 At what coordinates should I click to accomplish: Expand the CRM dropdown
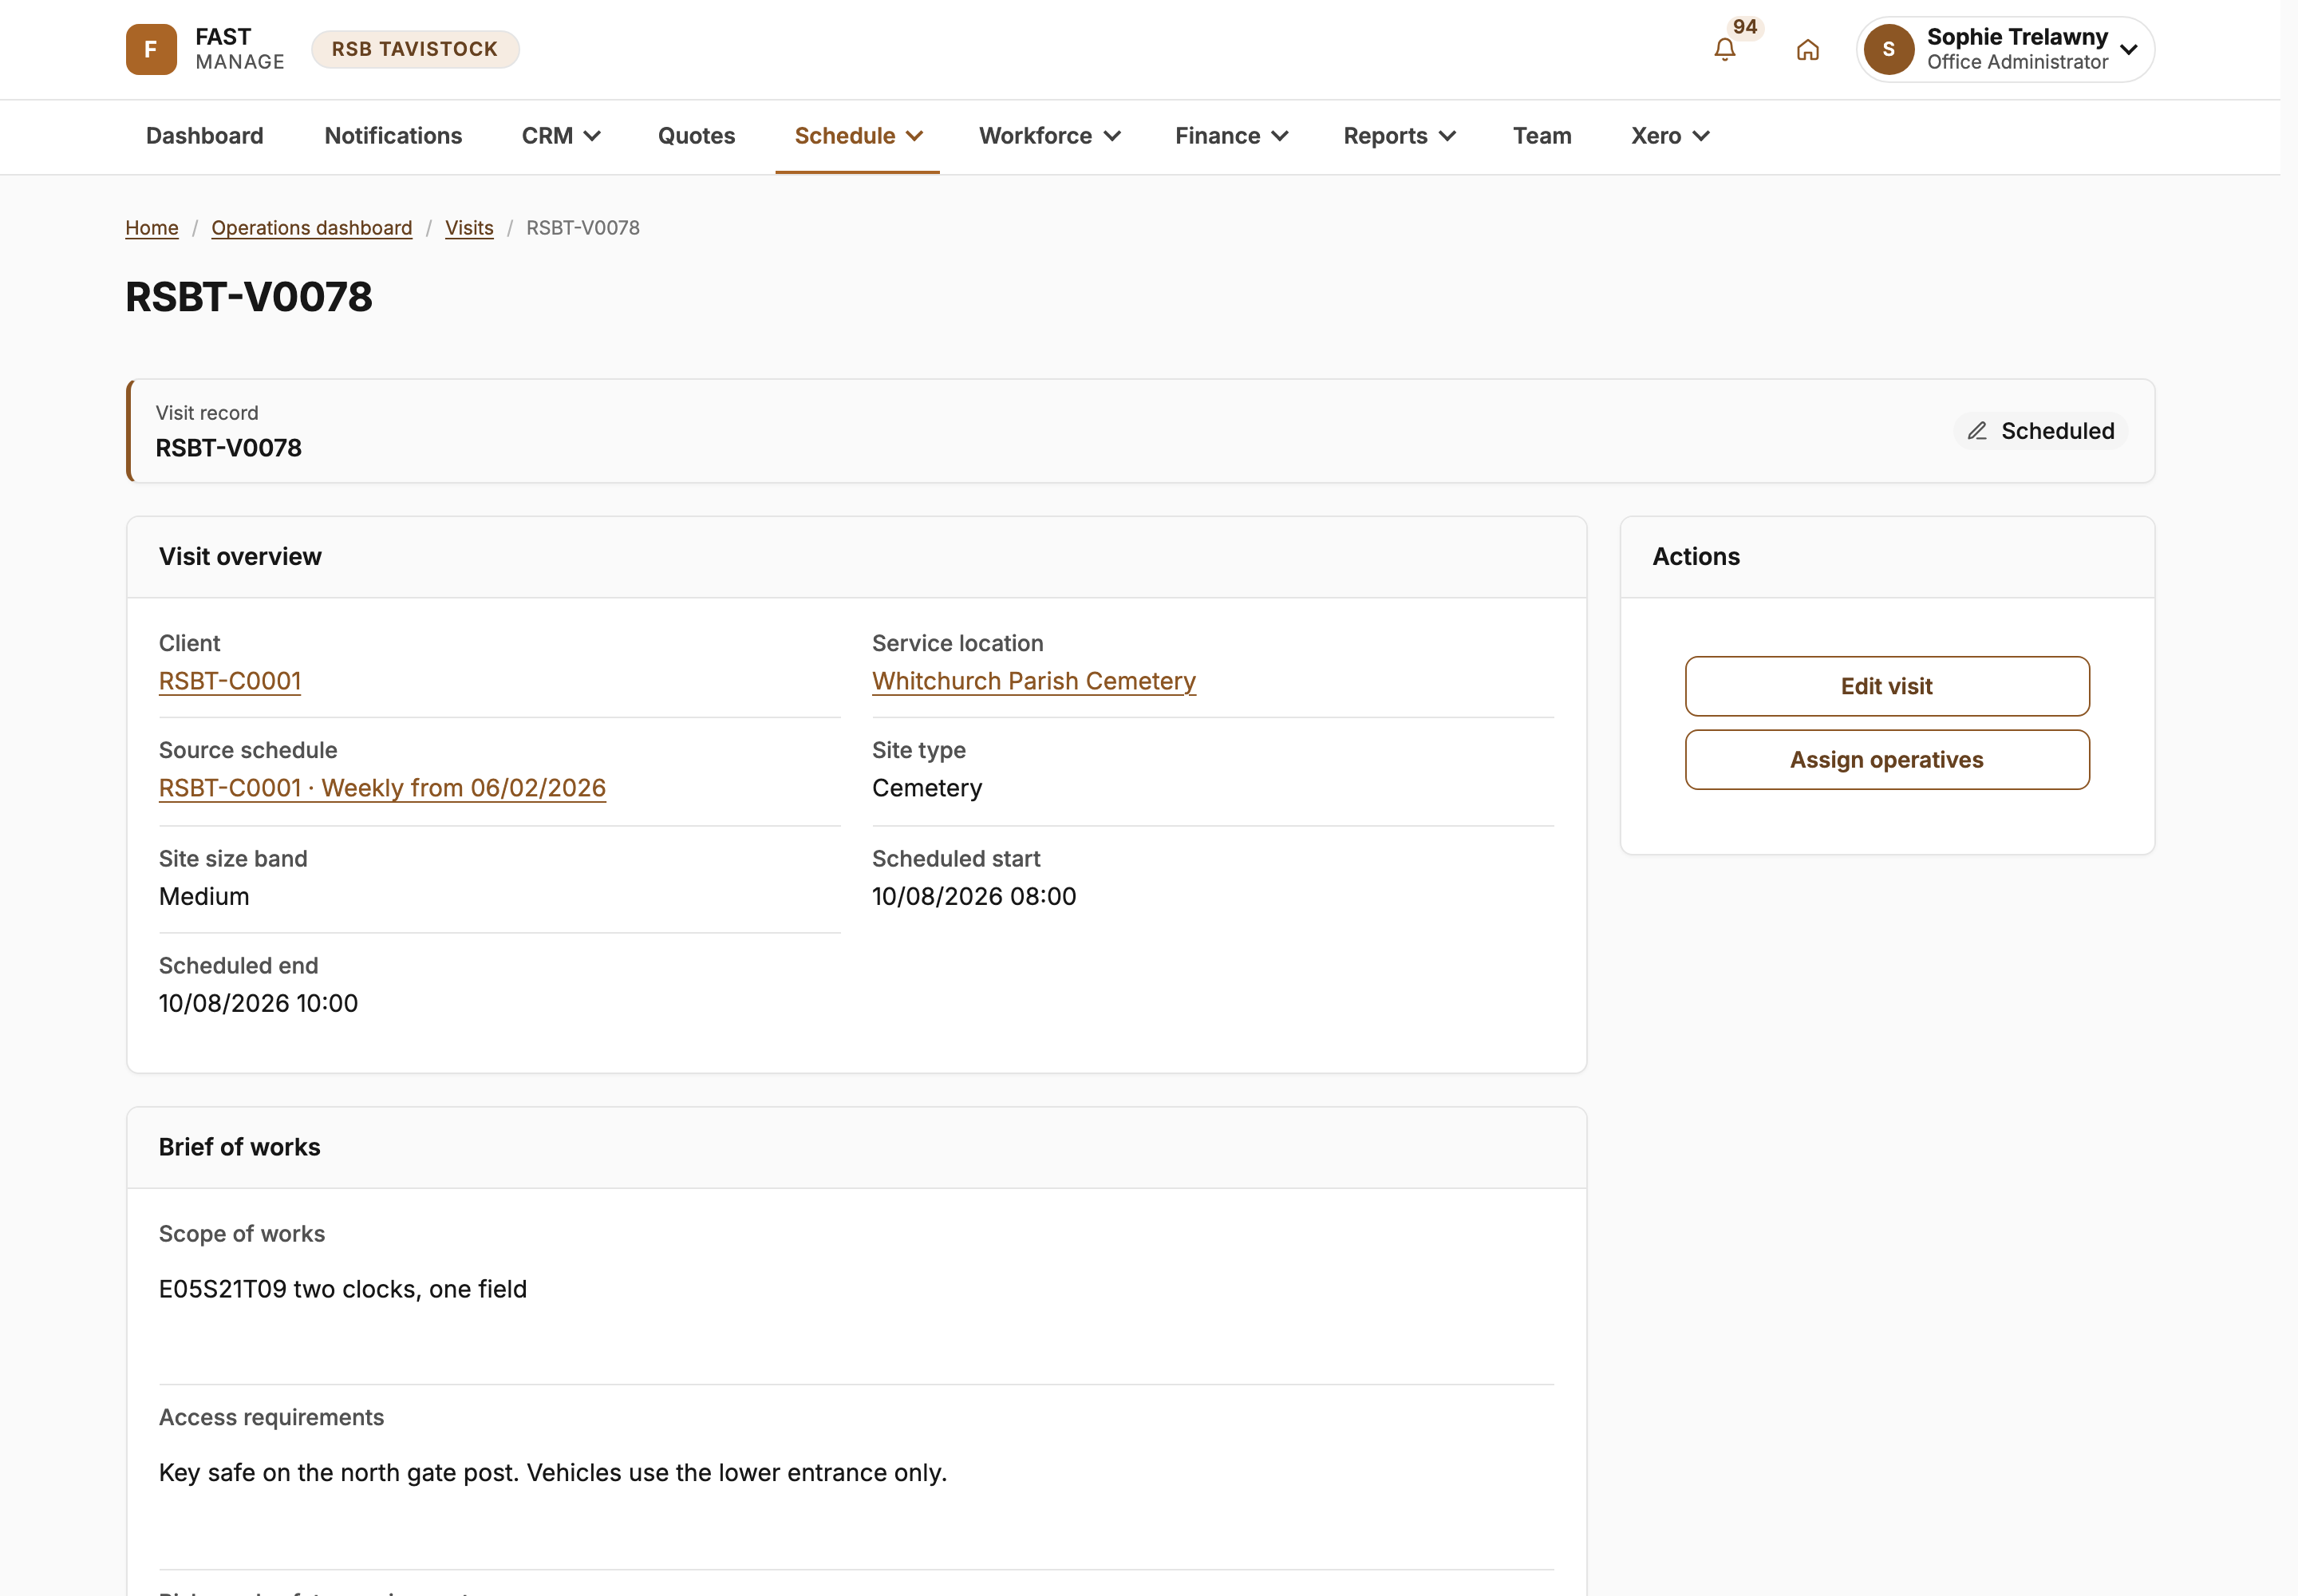pos(561,136)
